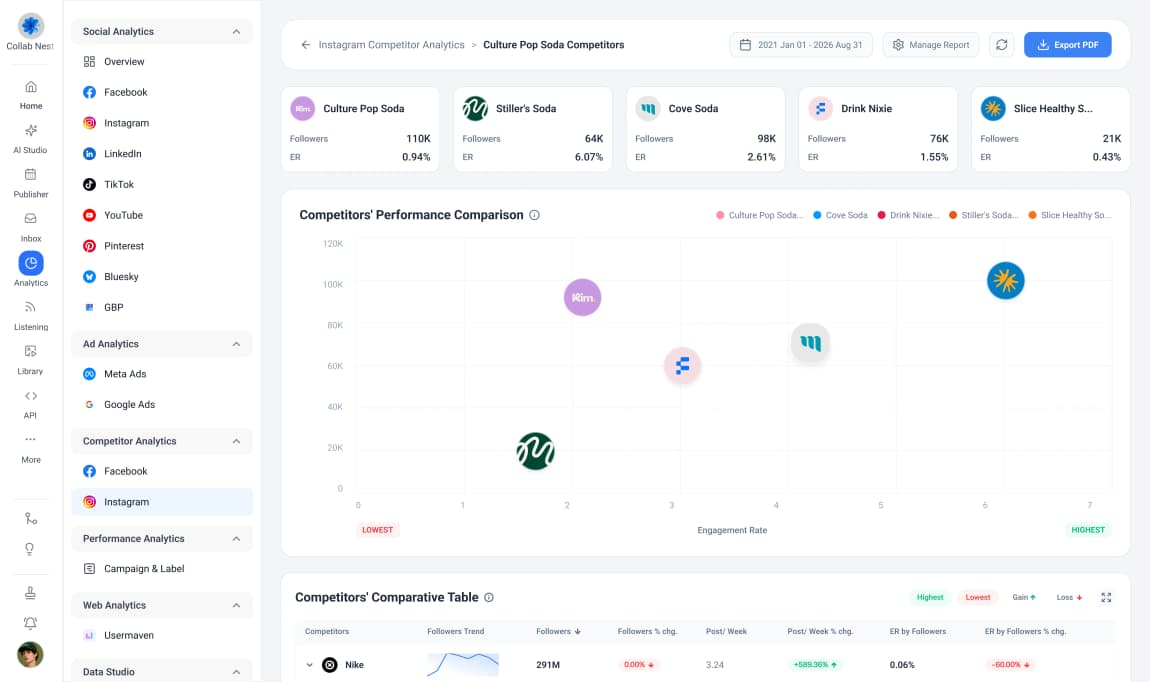Select the Analytics pie icon
1150x682 pixels.
[x=31, y=263]
